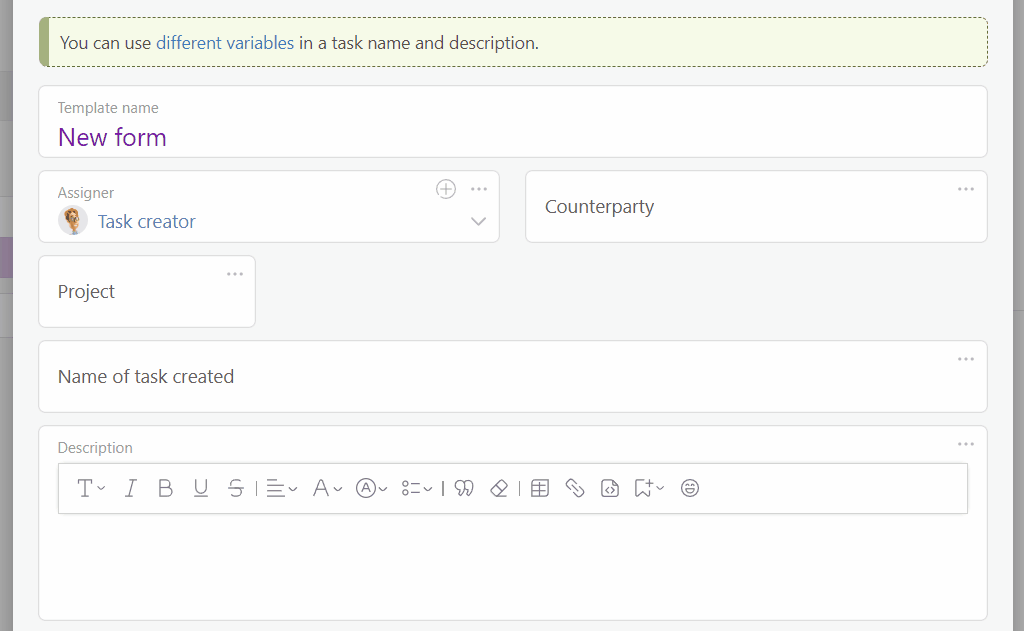The image size is (1024, 631).
Task: Toggle italic formatting in description toolbar
Action: tap(131, 488)
